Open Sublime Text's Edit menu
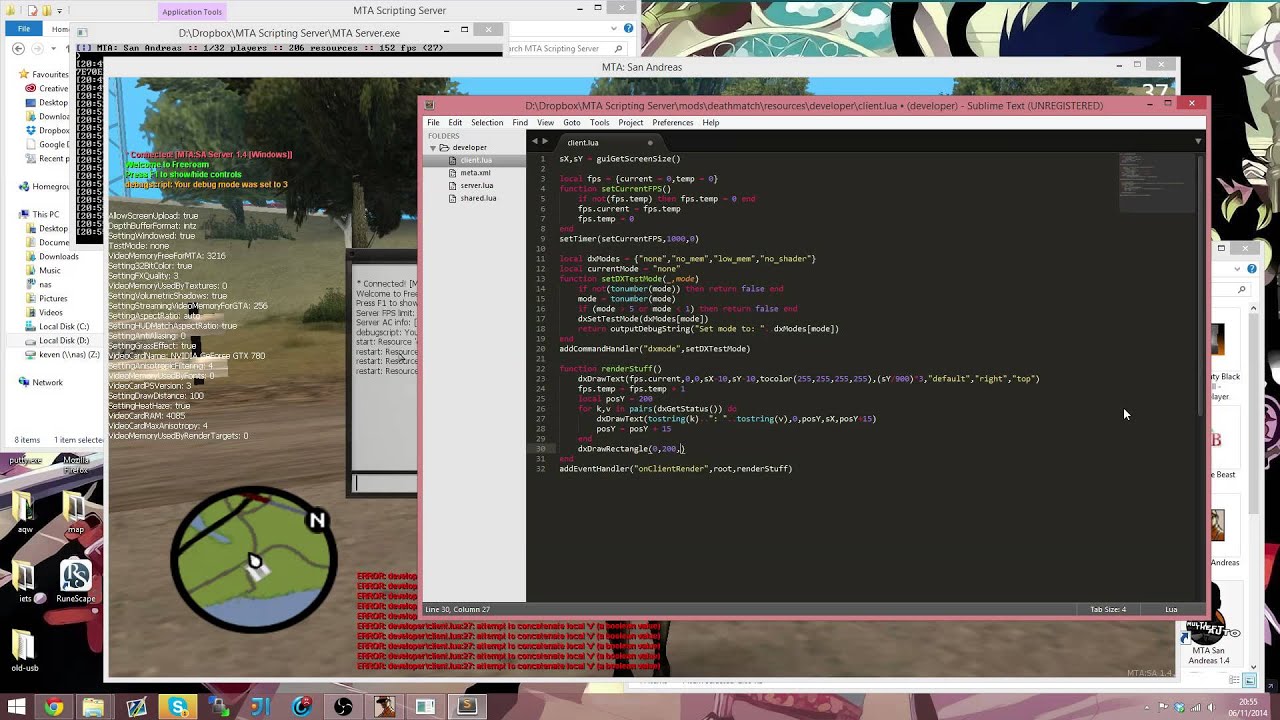The height and width of the screenshot is (720, 1280). pyautogui.click(x=455, y=123)
